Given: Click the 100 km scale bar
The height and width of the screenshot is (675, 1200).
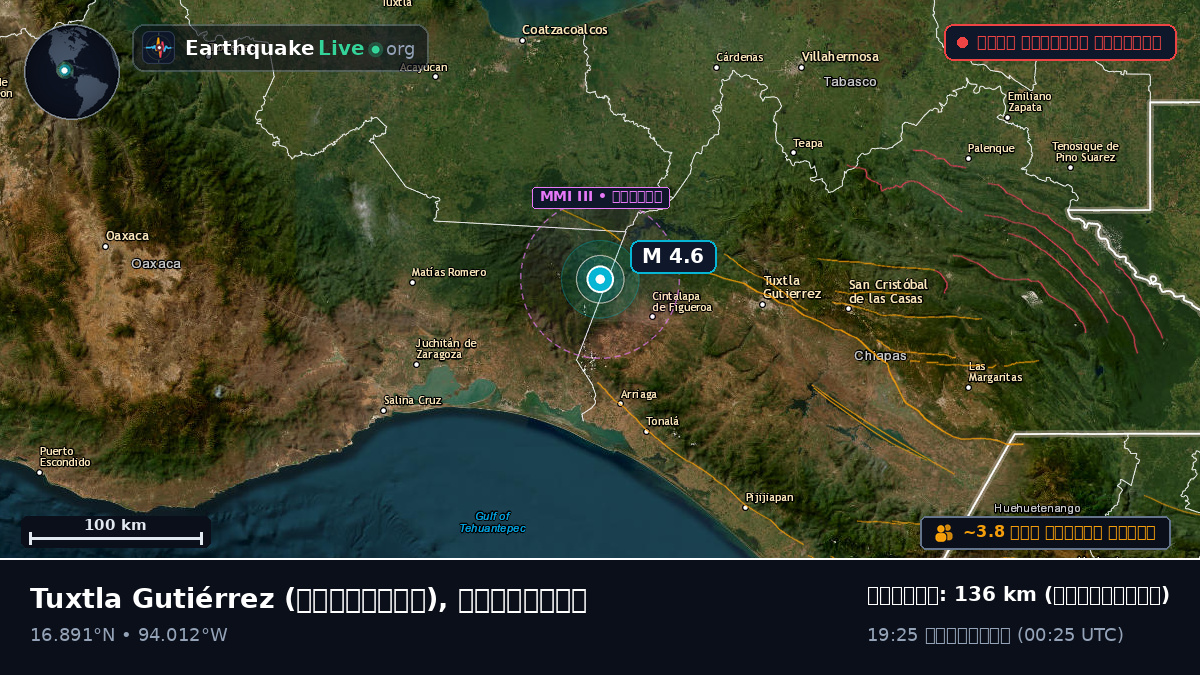Looking at the screenshot, I should pos(116,531).
